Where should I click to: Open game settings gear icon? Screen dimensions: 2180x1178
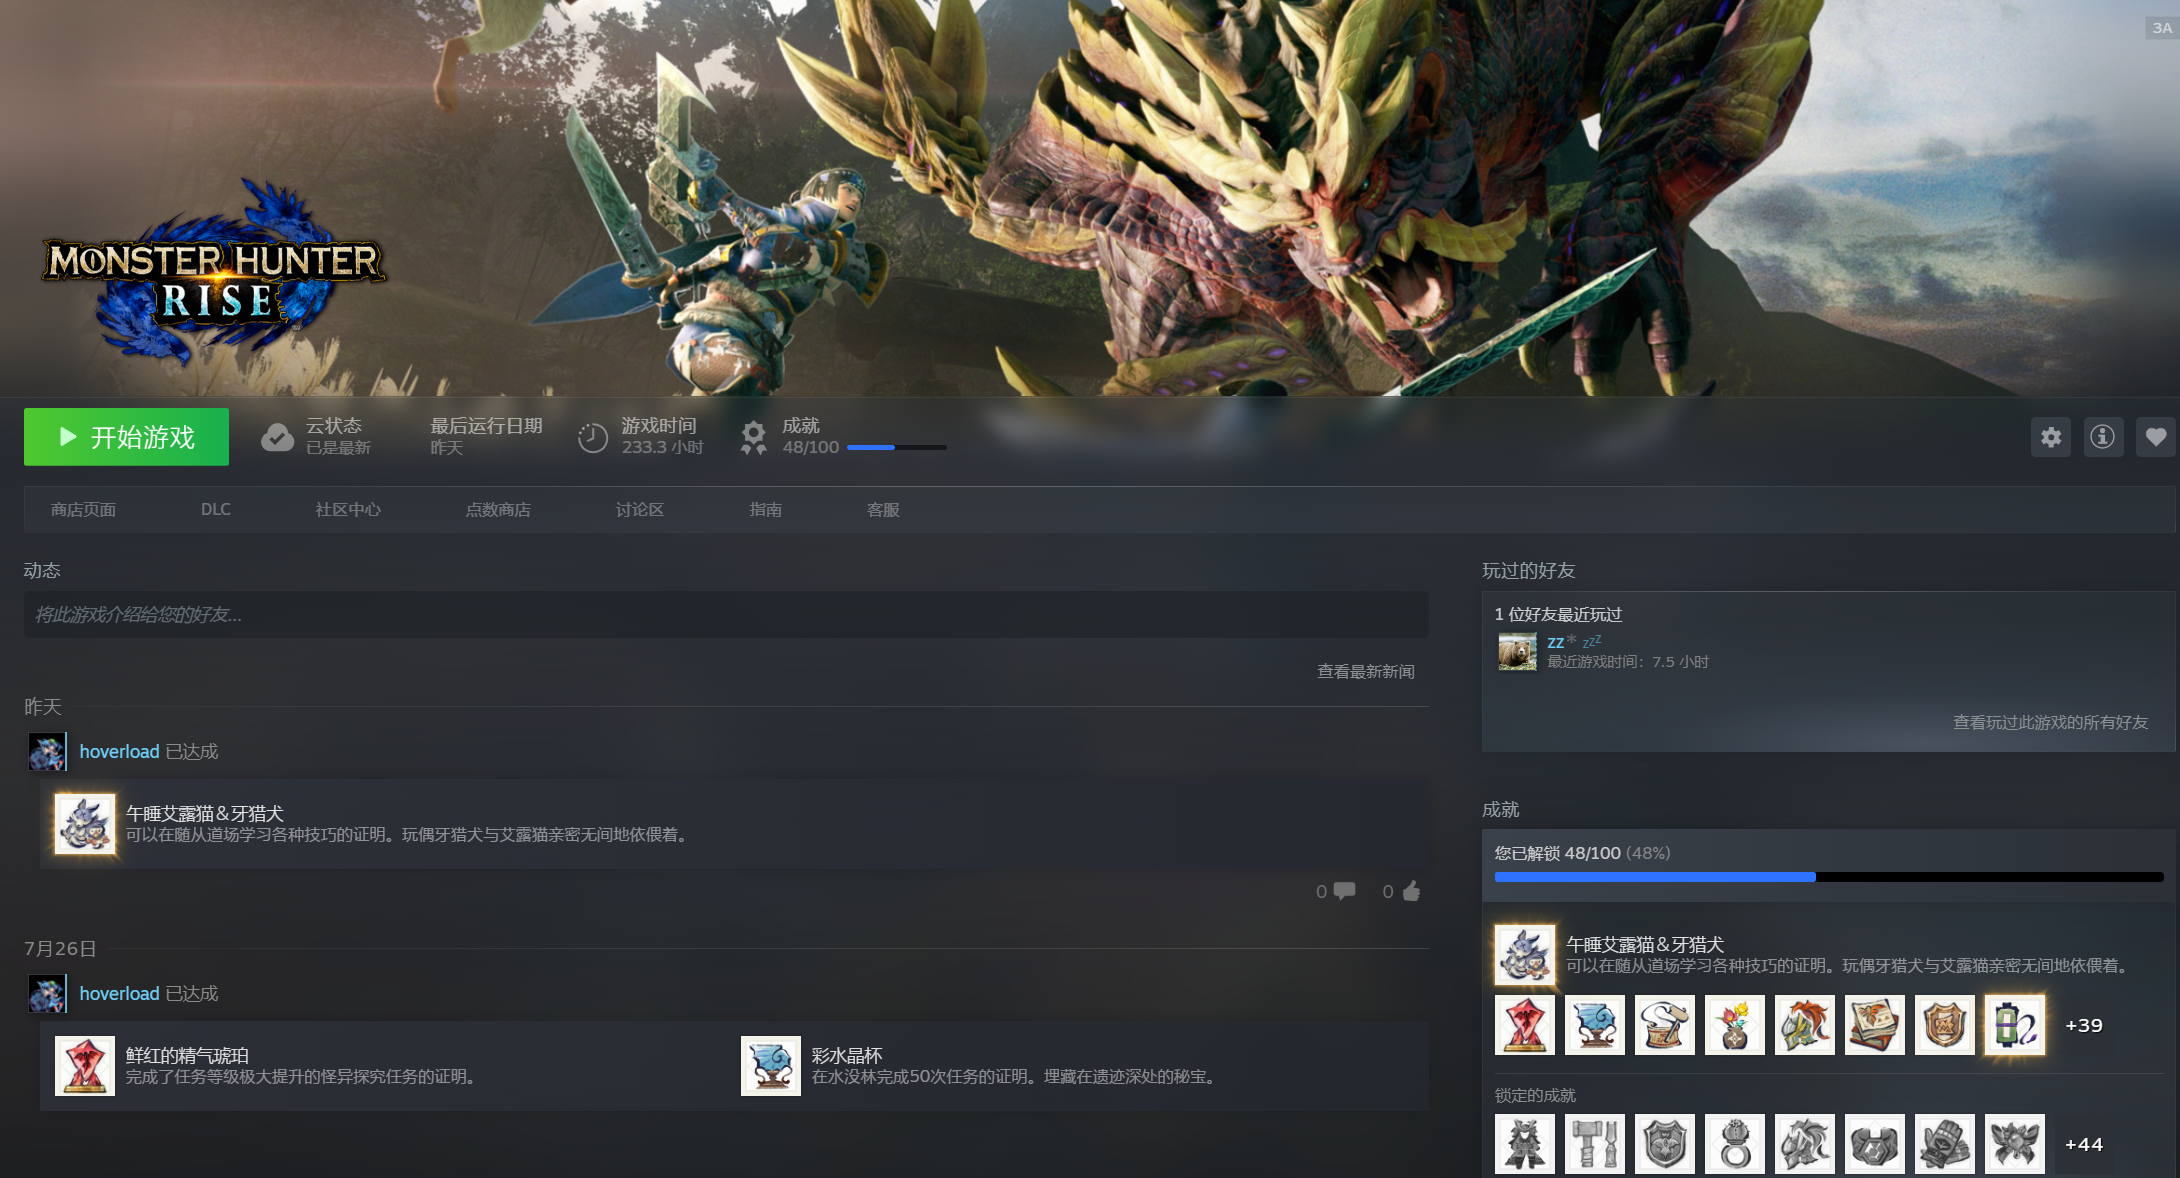pos(2051,437)
